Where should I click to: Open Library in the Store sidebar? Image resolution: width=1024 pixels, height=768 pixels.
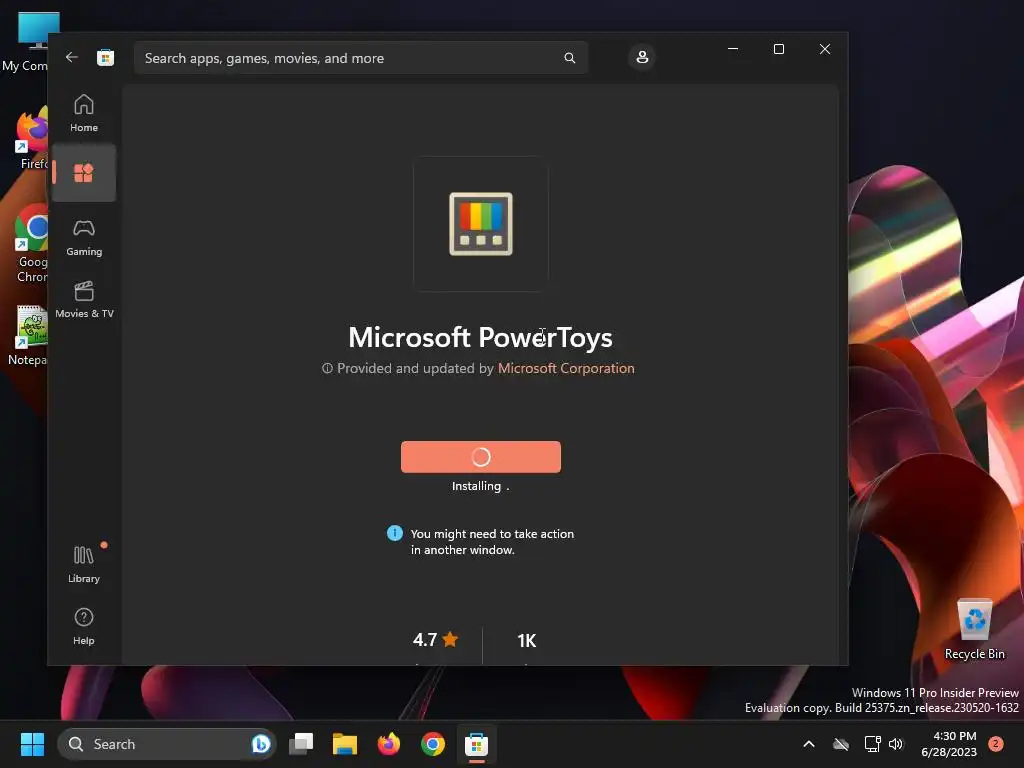[84, 564]
